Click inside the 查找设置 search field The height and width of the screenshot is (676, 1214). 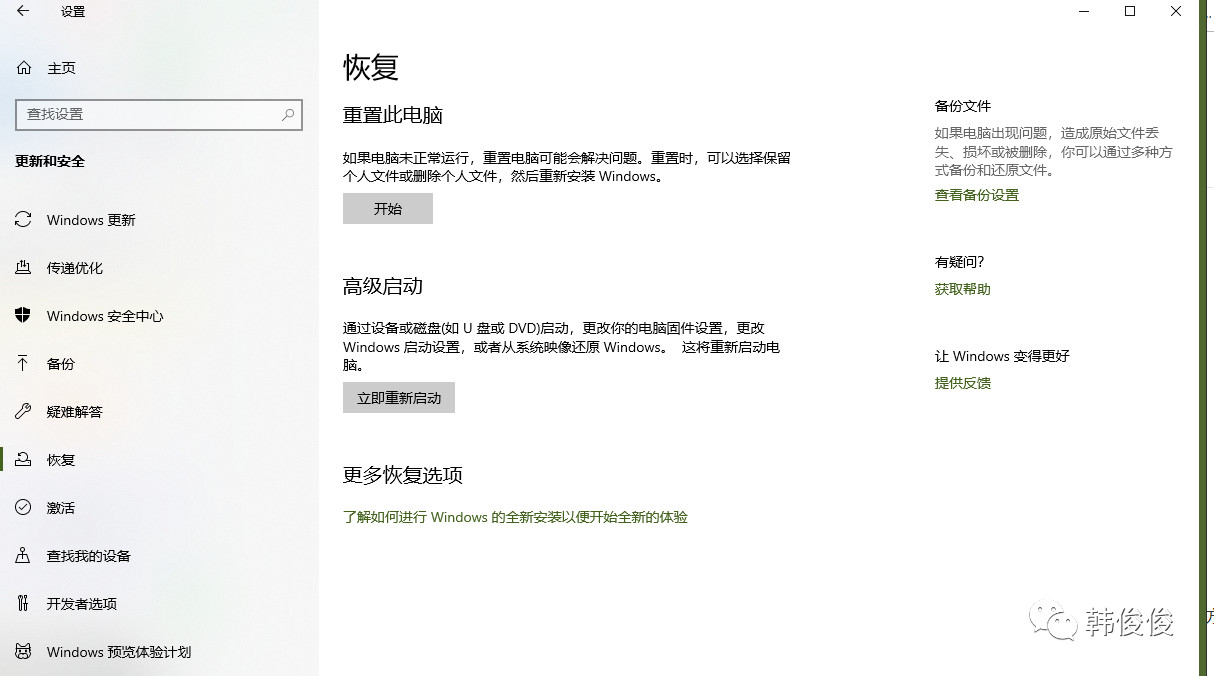click(150, 115)
